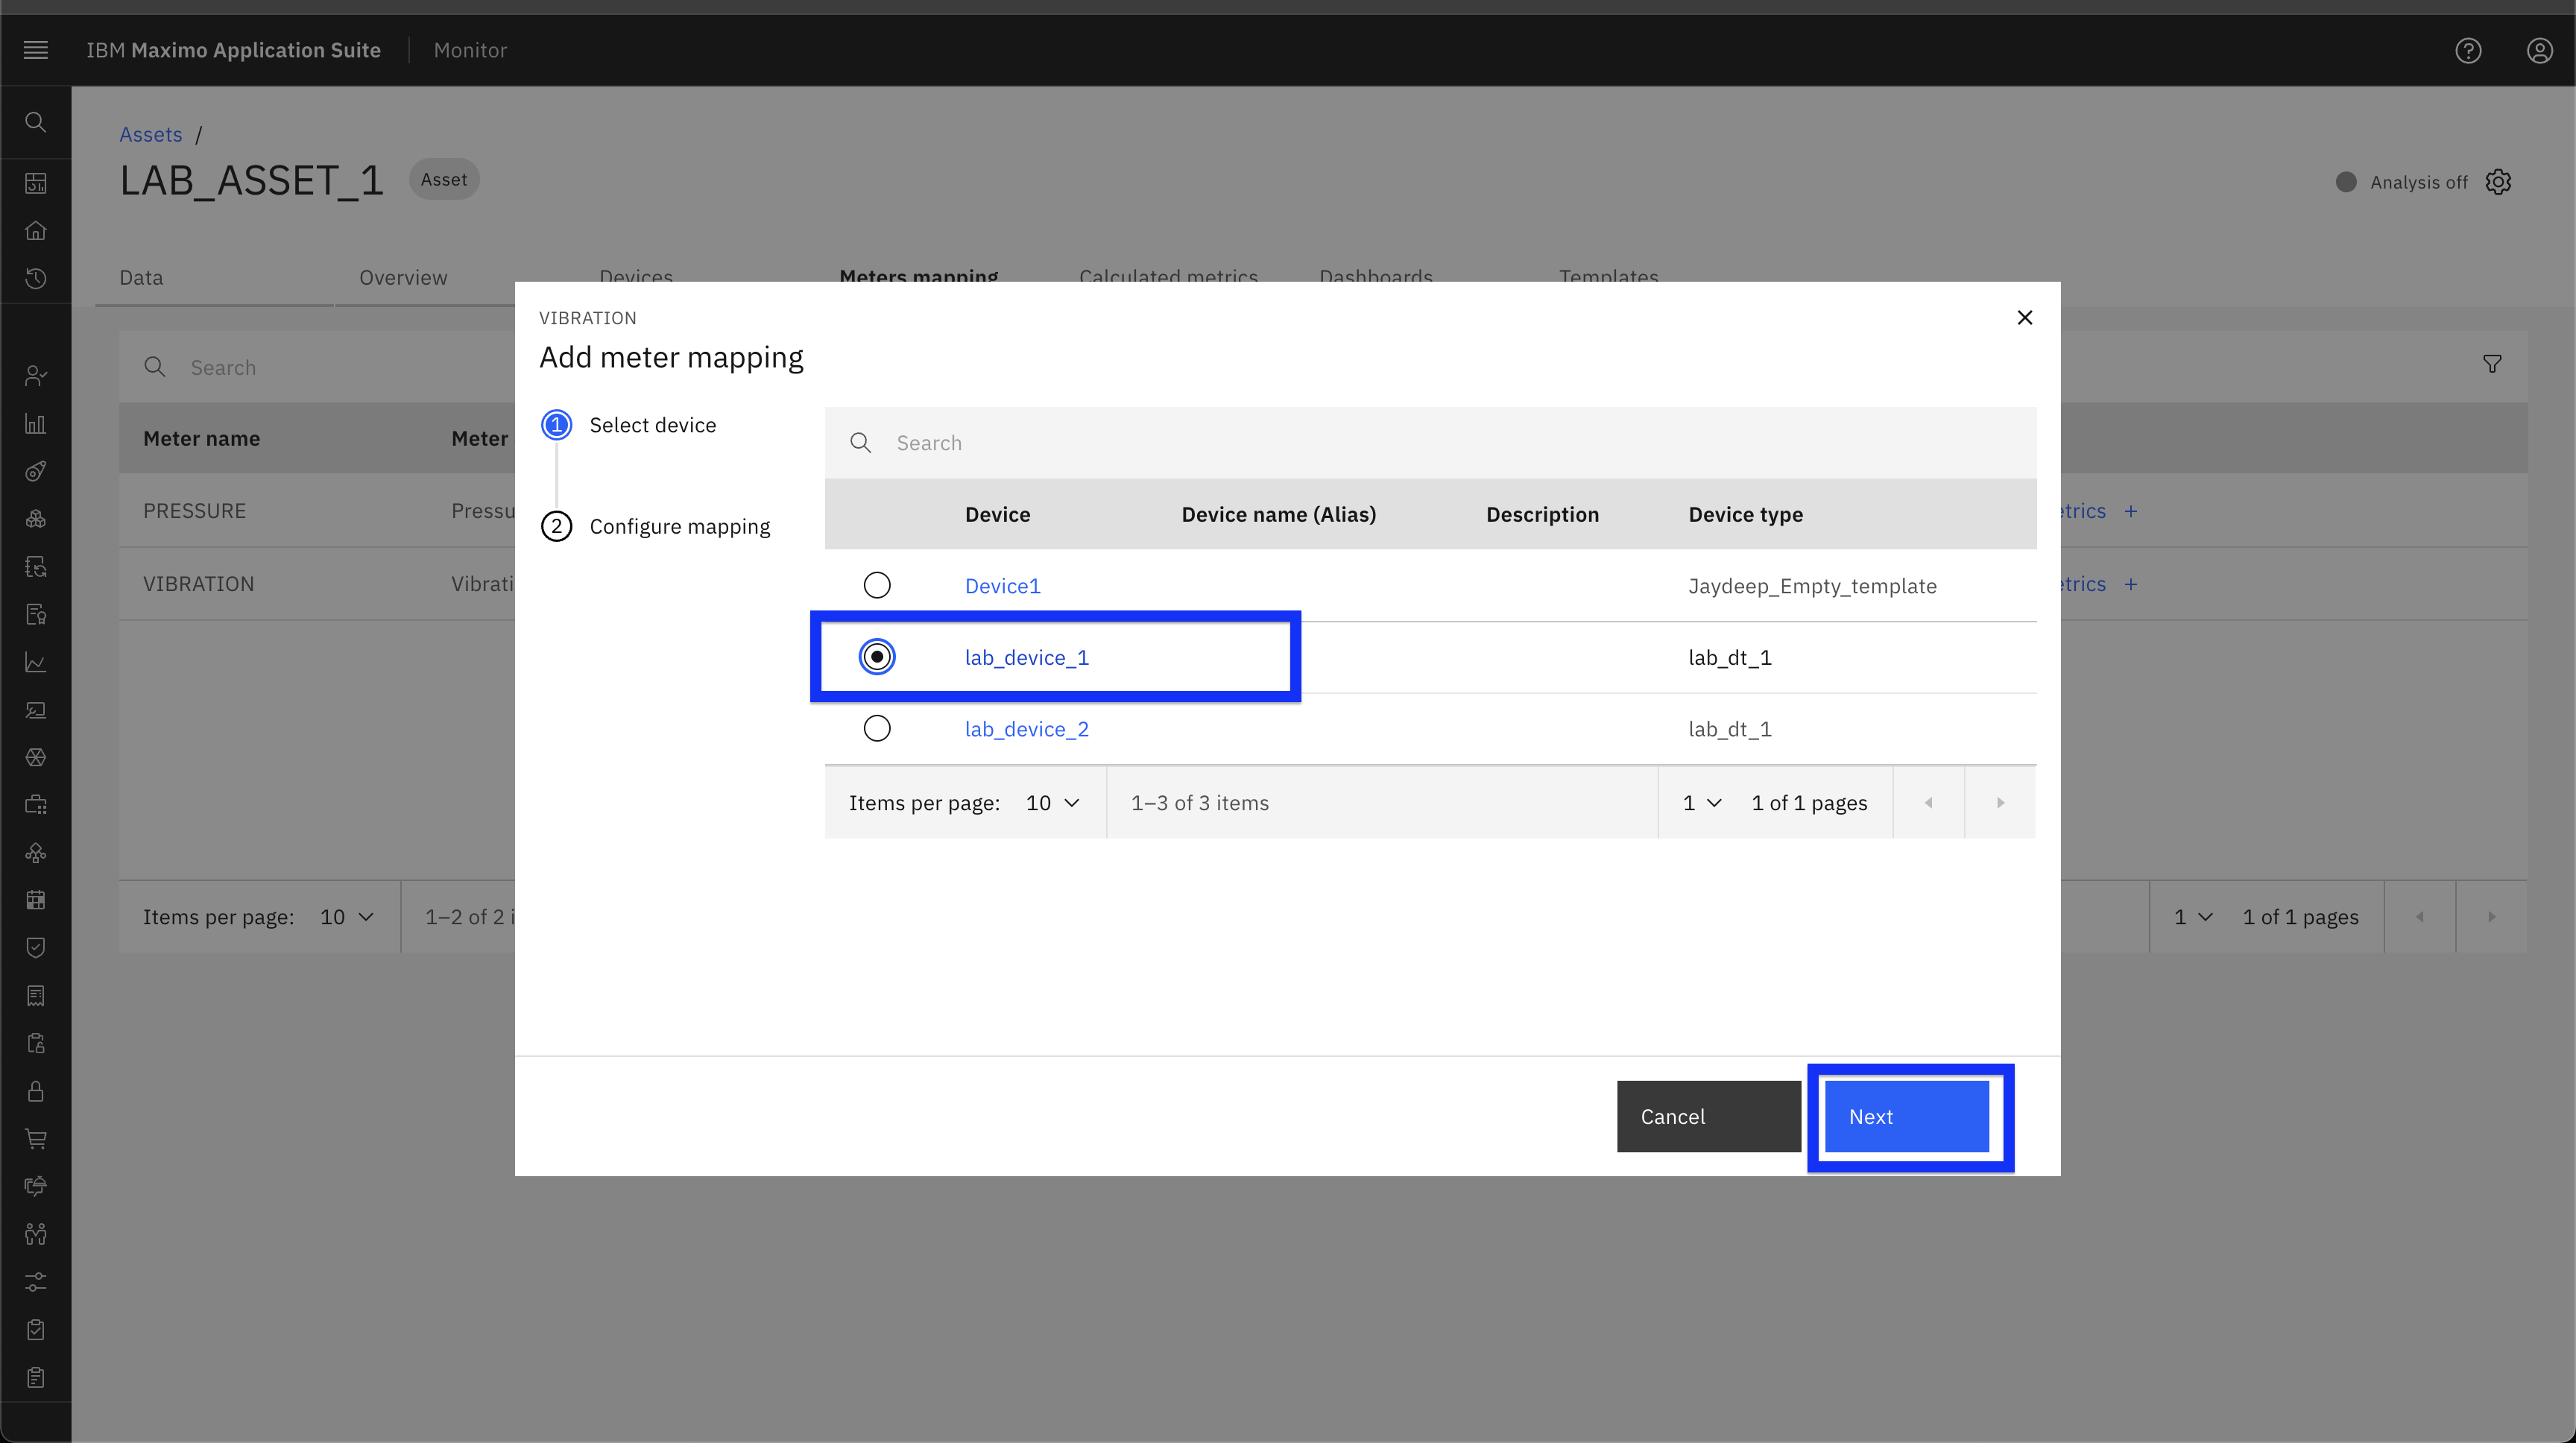The width and height of the screenshot is (2576, 1443).
Task: Open the sidebar line chart icon
Action: [36, 662]
